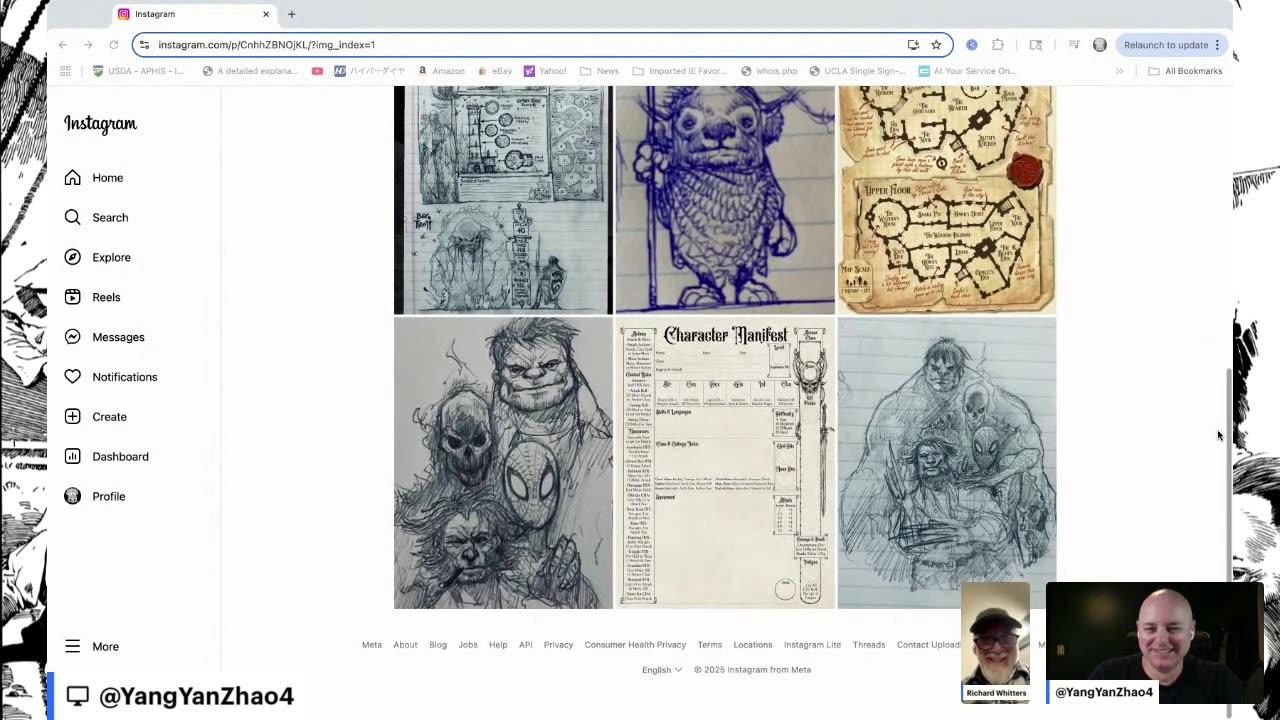Screen dimensions: 1280x720
Task: Open the Jobs footer link
Action: [x=468, y=645]
